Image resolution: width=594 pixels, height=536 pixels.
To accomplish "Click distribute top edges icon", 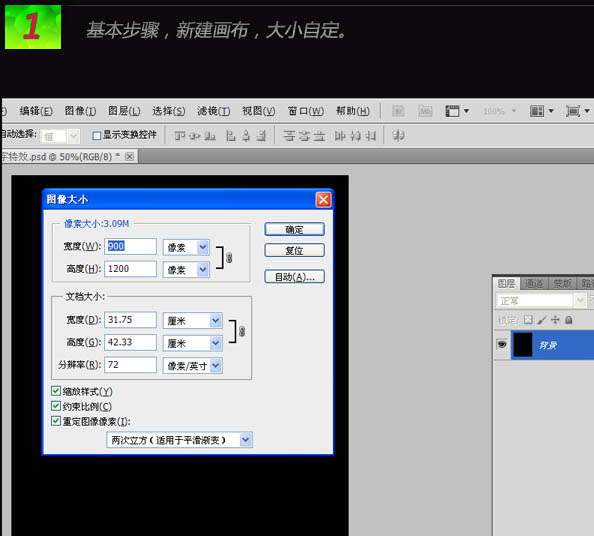I will [x=289, y=136].
